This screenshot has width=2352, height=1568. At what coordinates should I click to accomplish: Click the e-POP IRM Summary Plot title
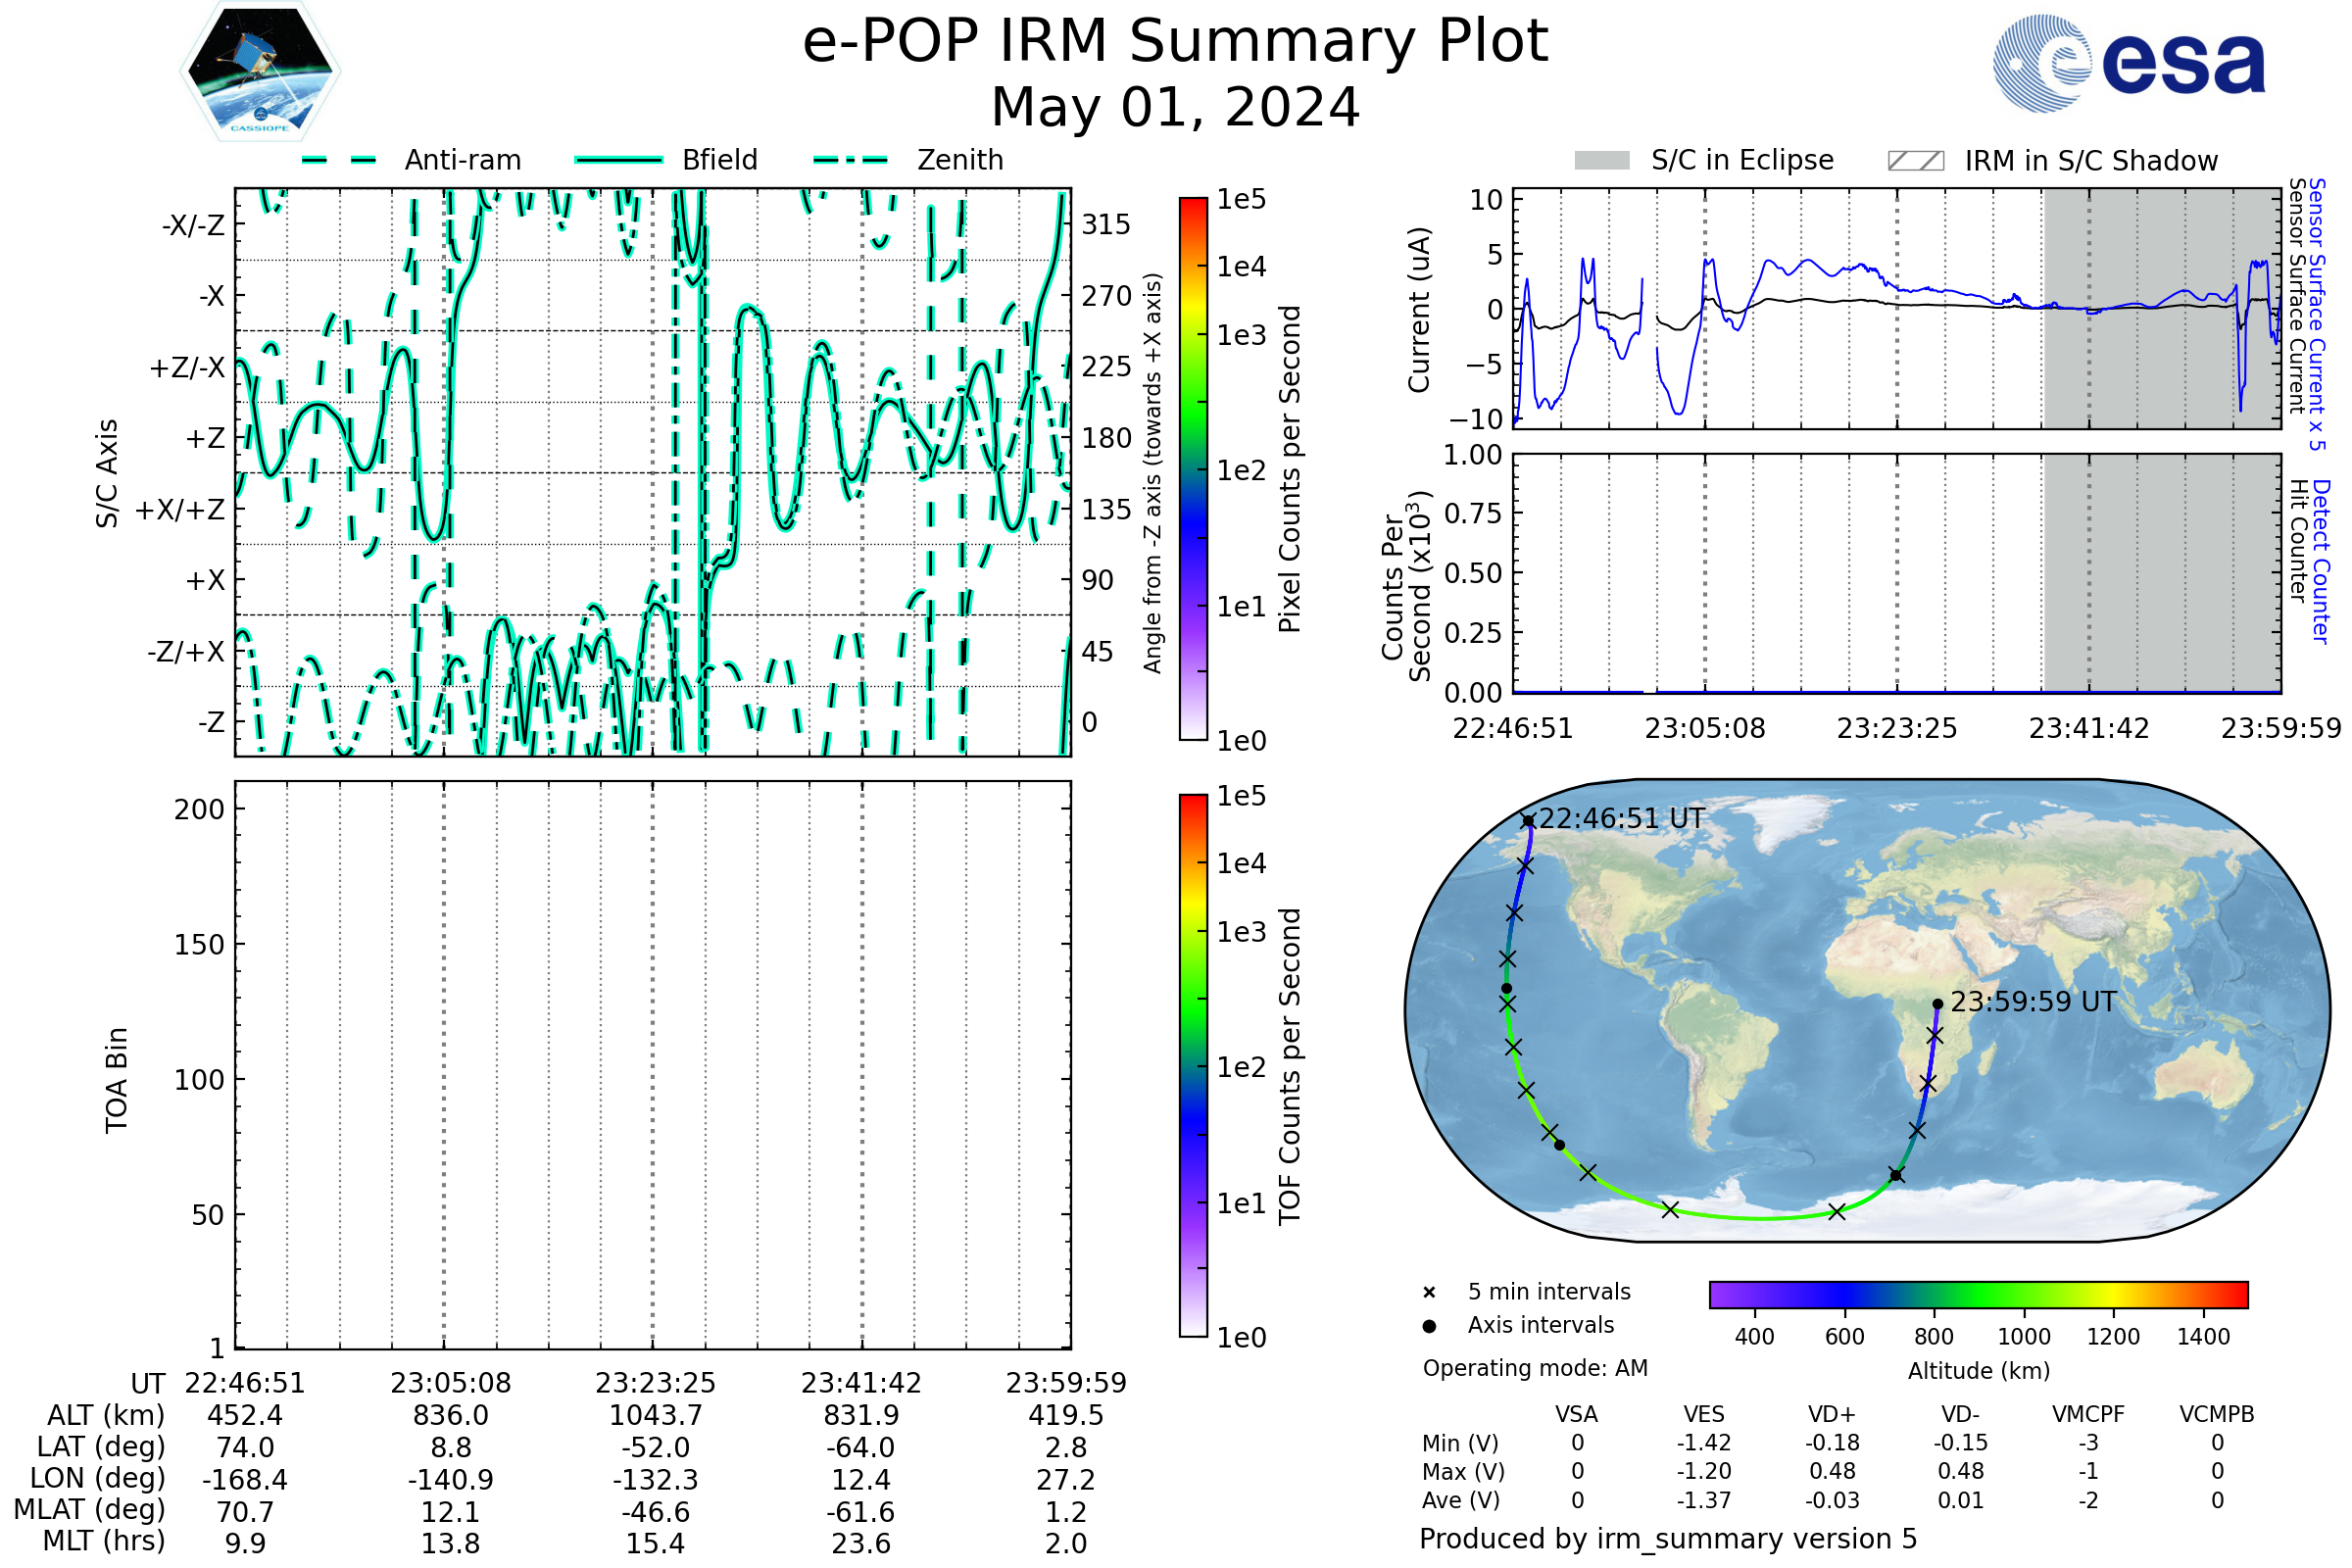point(1175,42)
